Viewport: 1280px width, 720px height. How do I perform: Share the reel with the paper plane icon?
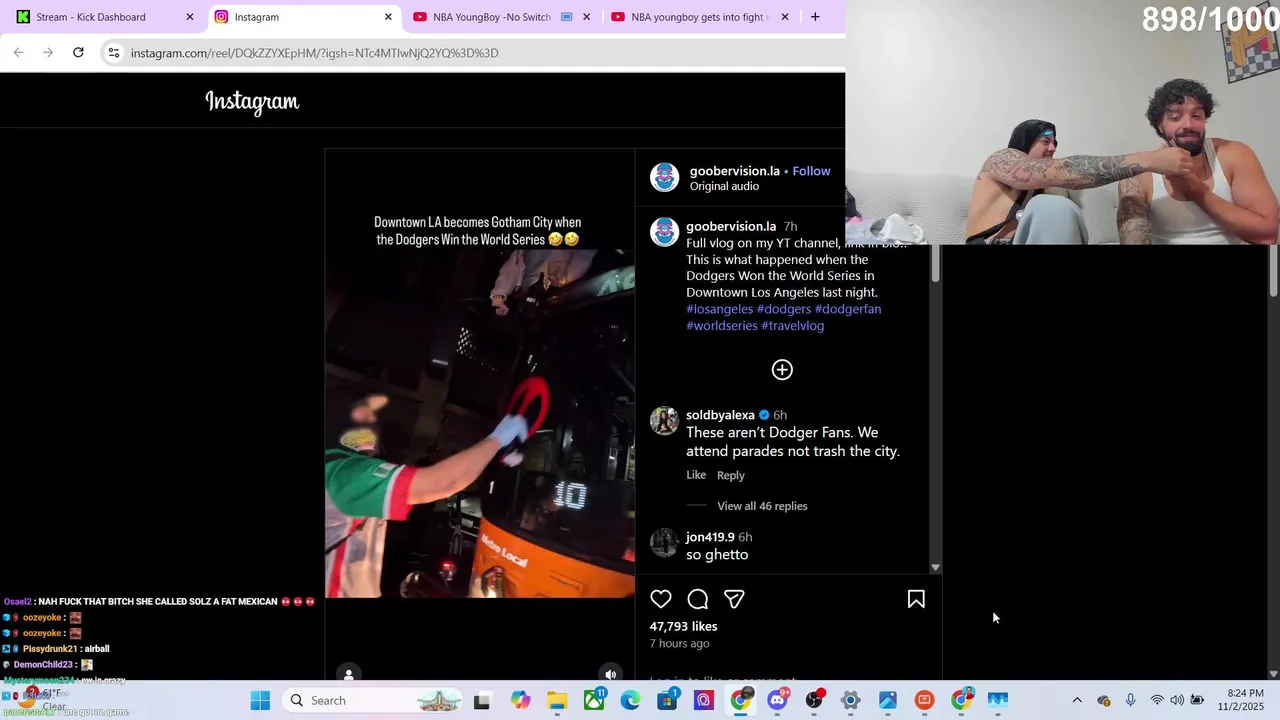[x=734, y=599]
